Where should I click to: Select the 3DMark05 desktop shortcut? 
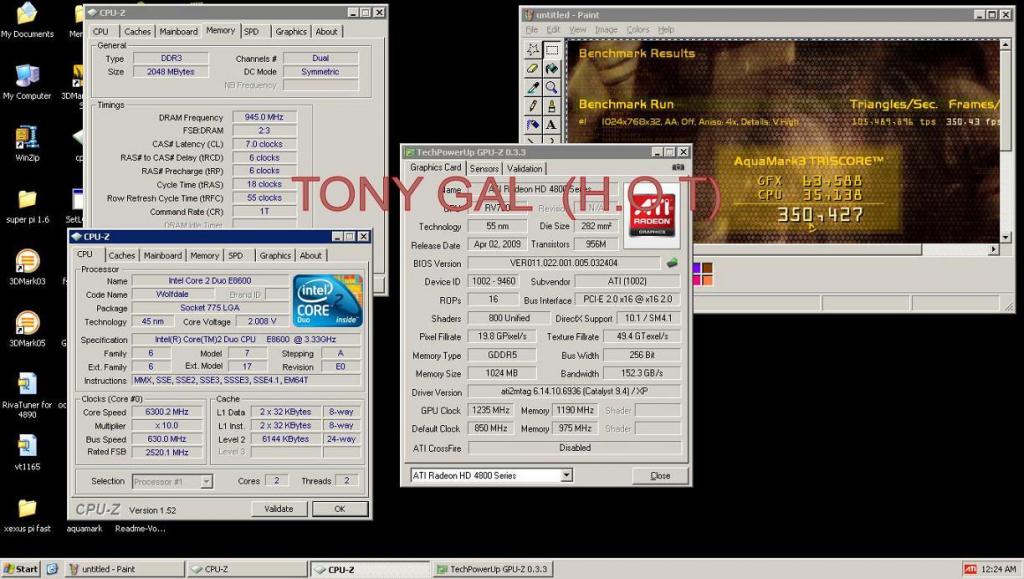[x=27, y=329]
